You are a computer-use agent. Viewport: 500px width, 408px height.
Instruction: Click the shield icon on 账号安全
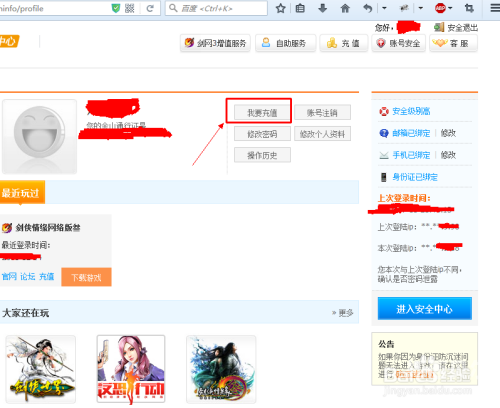click(x=381, y=43)
